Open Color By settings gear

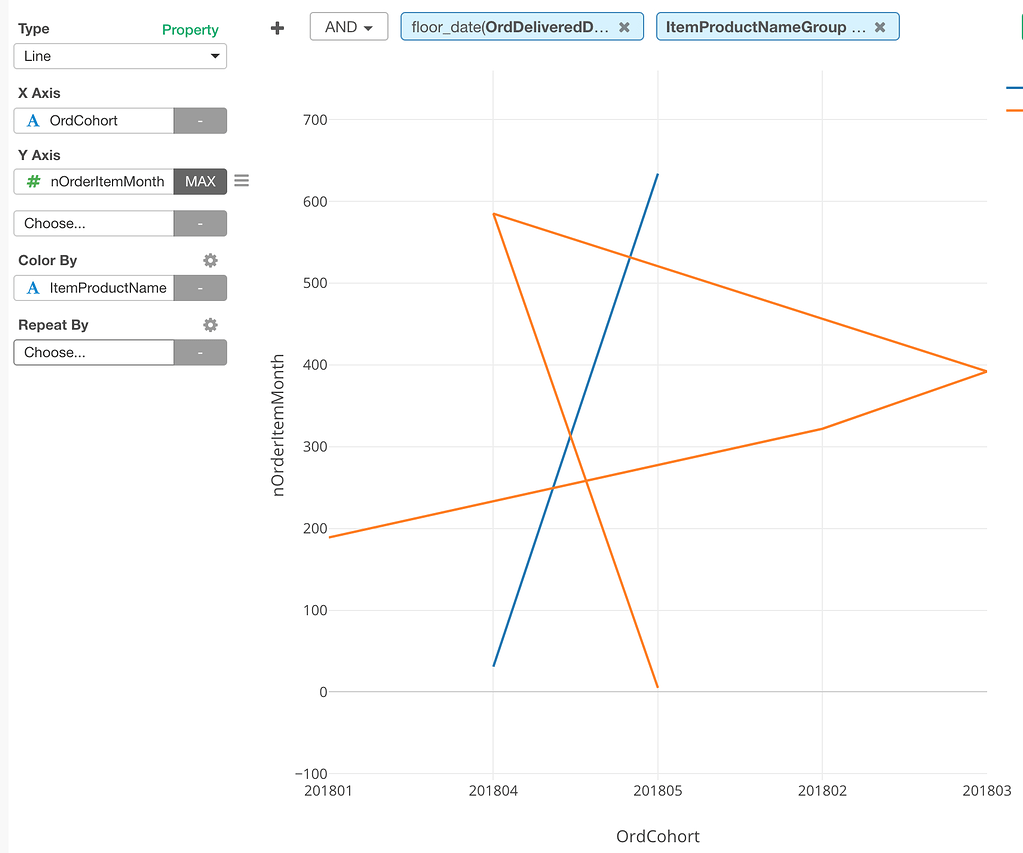210,260
